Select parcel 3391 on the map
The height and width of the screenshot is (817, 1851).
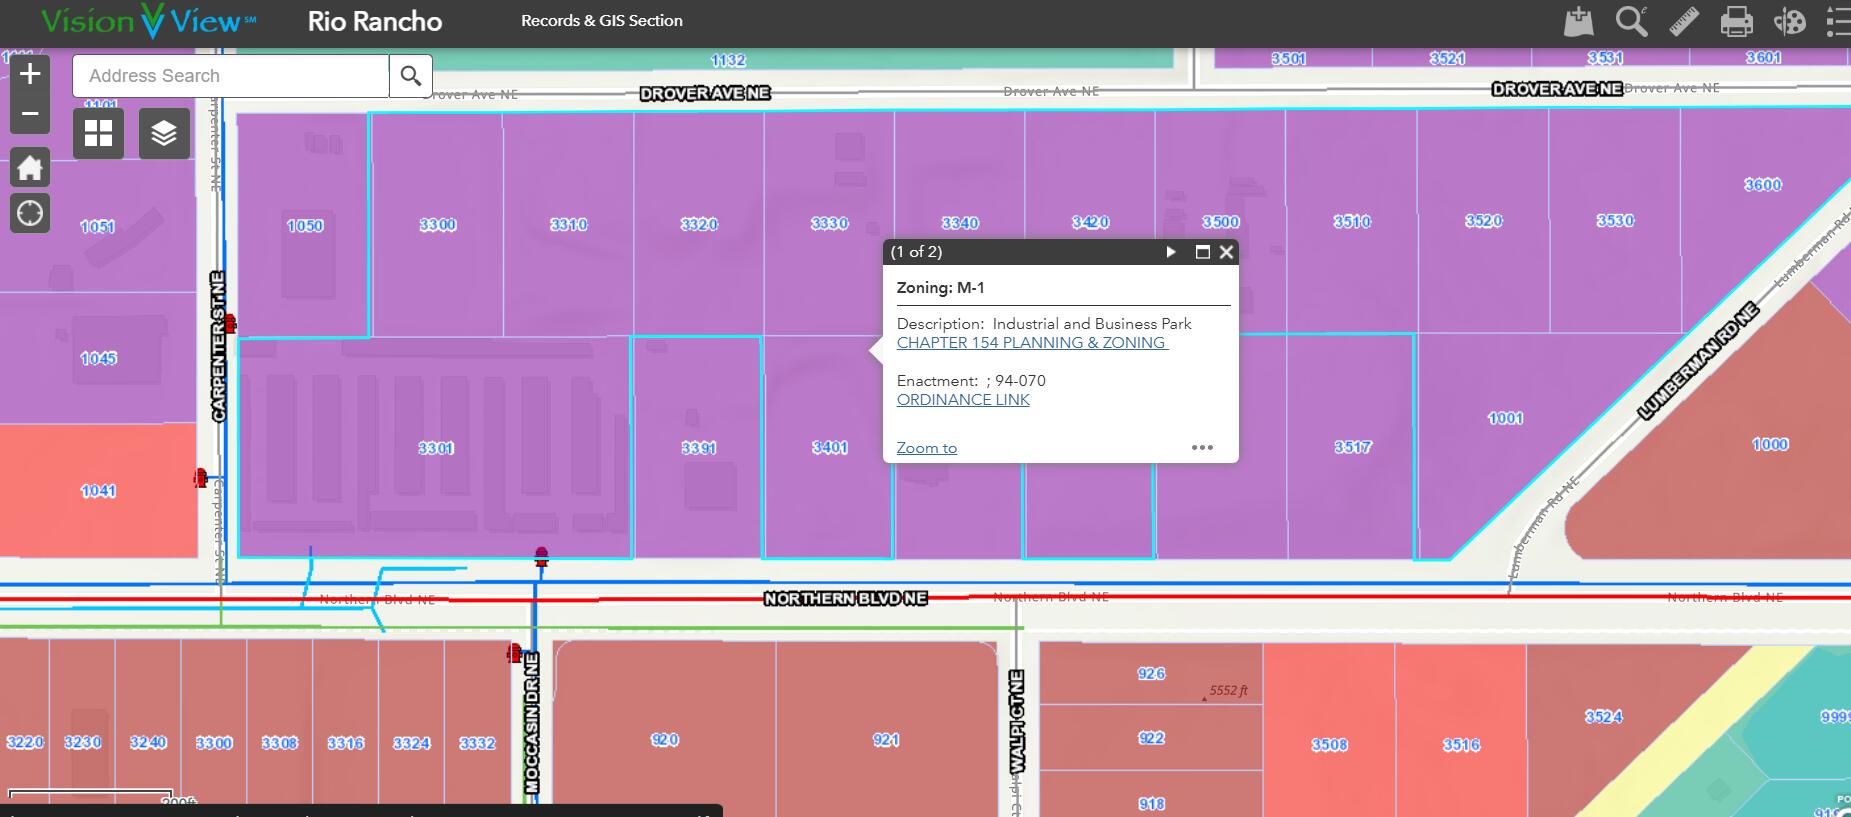click(698, 448)
